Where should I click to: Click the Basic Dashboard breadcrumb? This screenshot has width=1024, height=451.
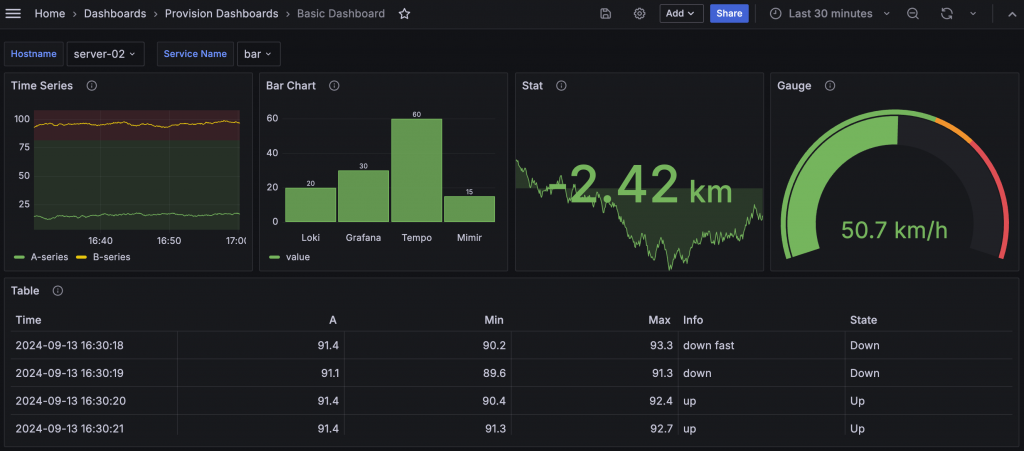point(341,14)
